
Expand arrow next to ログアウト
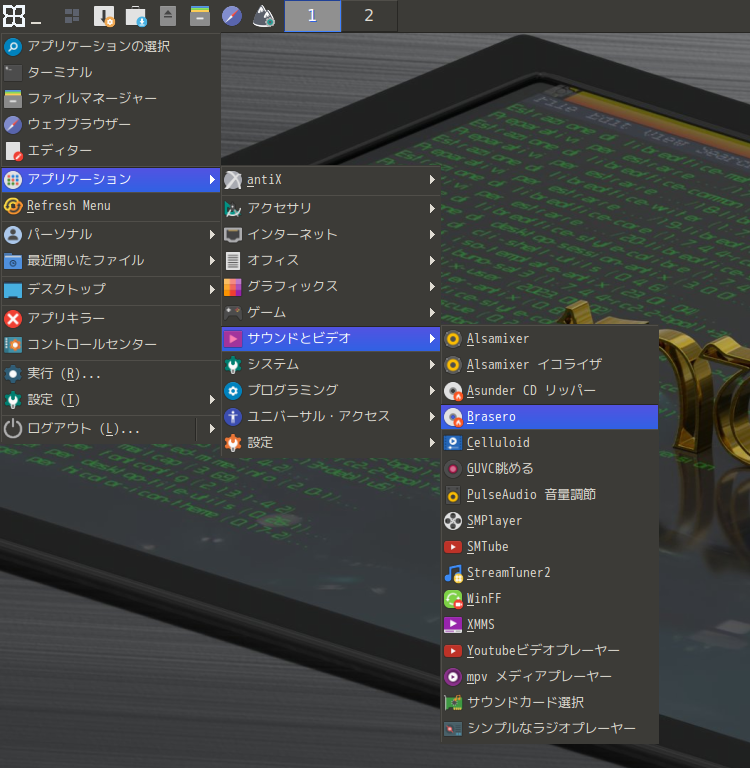click(x=212, y=429)
